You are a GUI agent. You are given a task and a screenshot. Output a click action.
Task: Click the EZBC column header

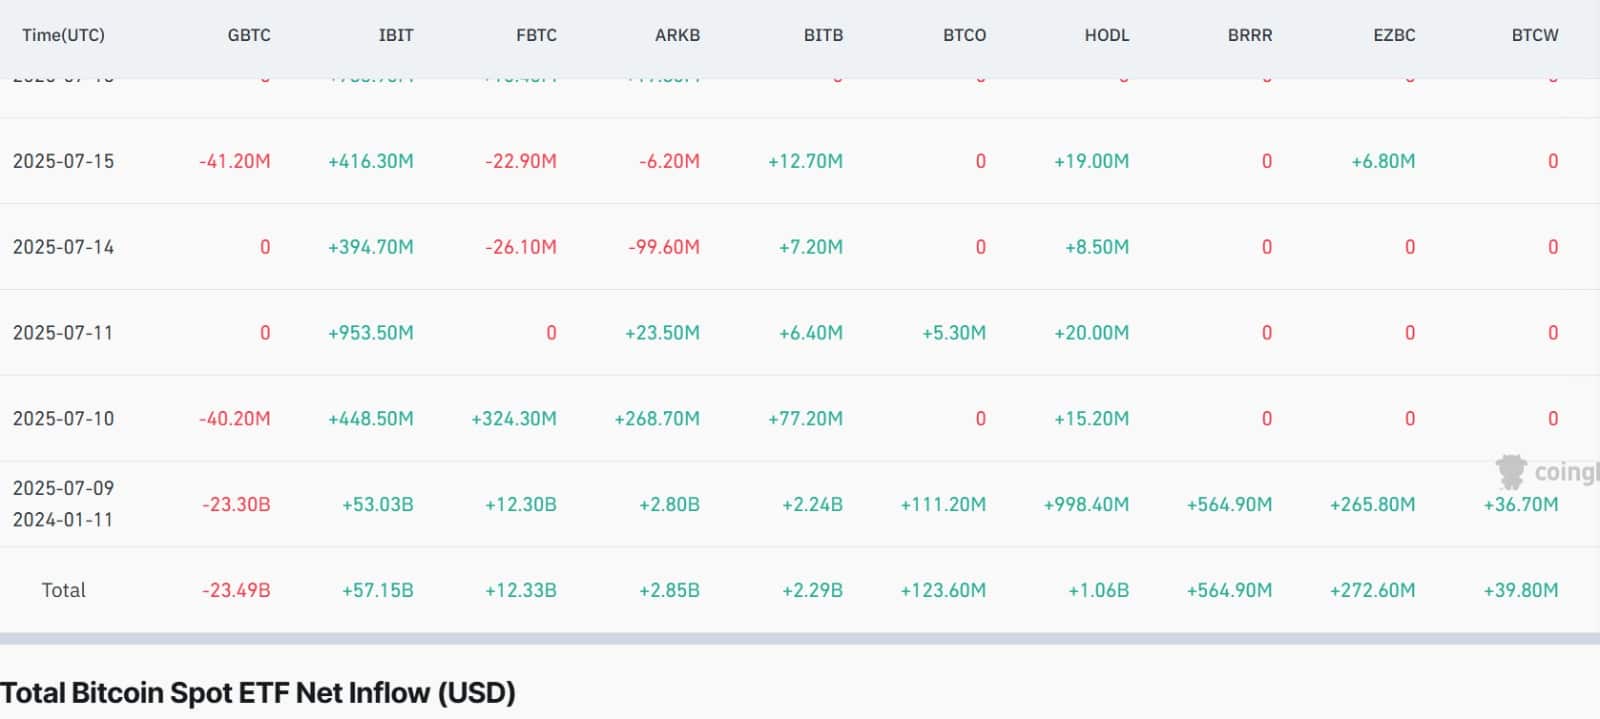(x=1394, y=35)
